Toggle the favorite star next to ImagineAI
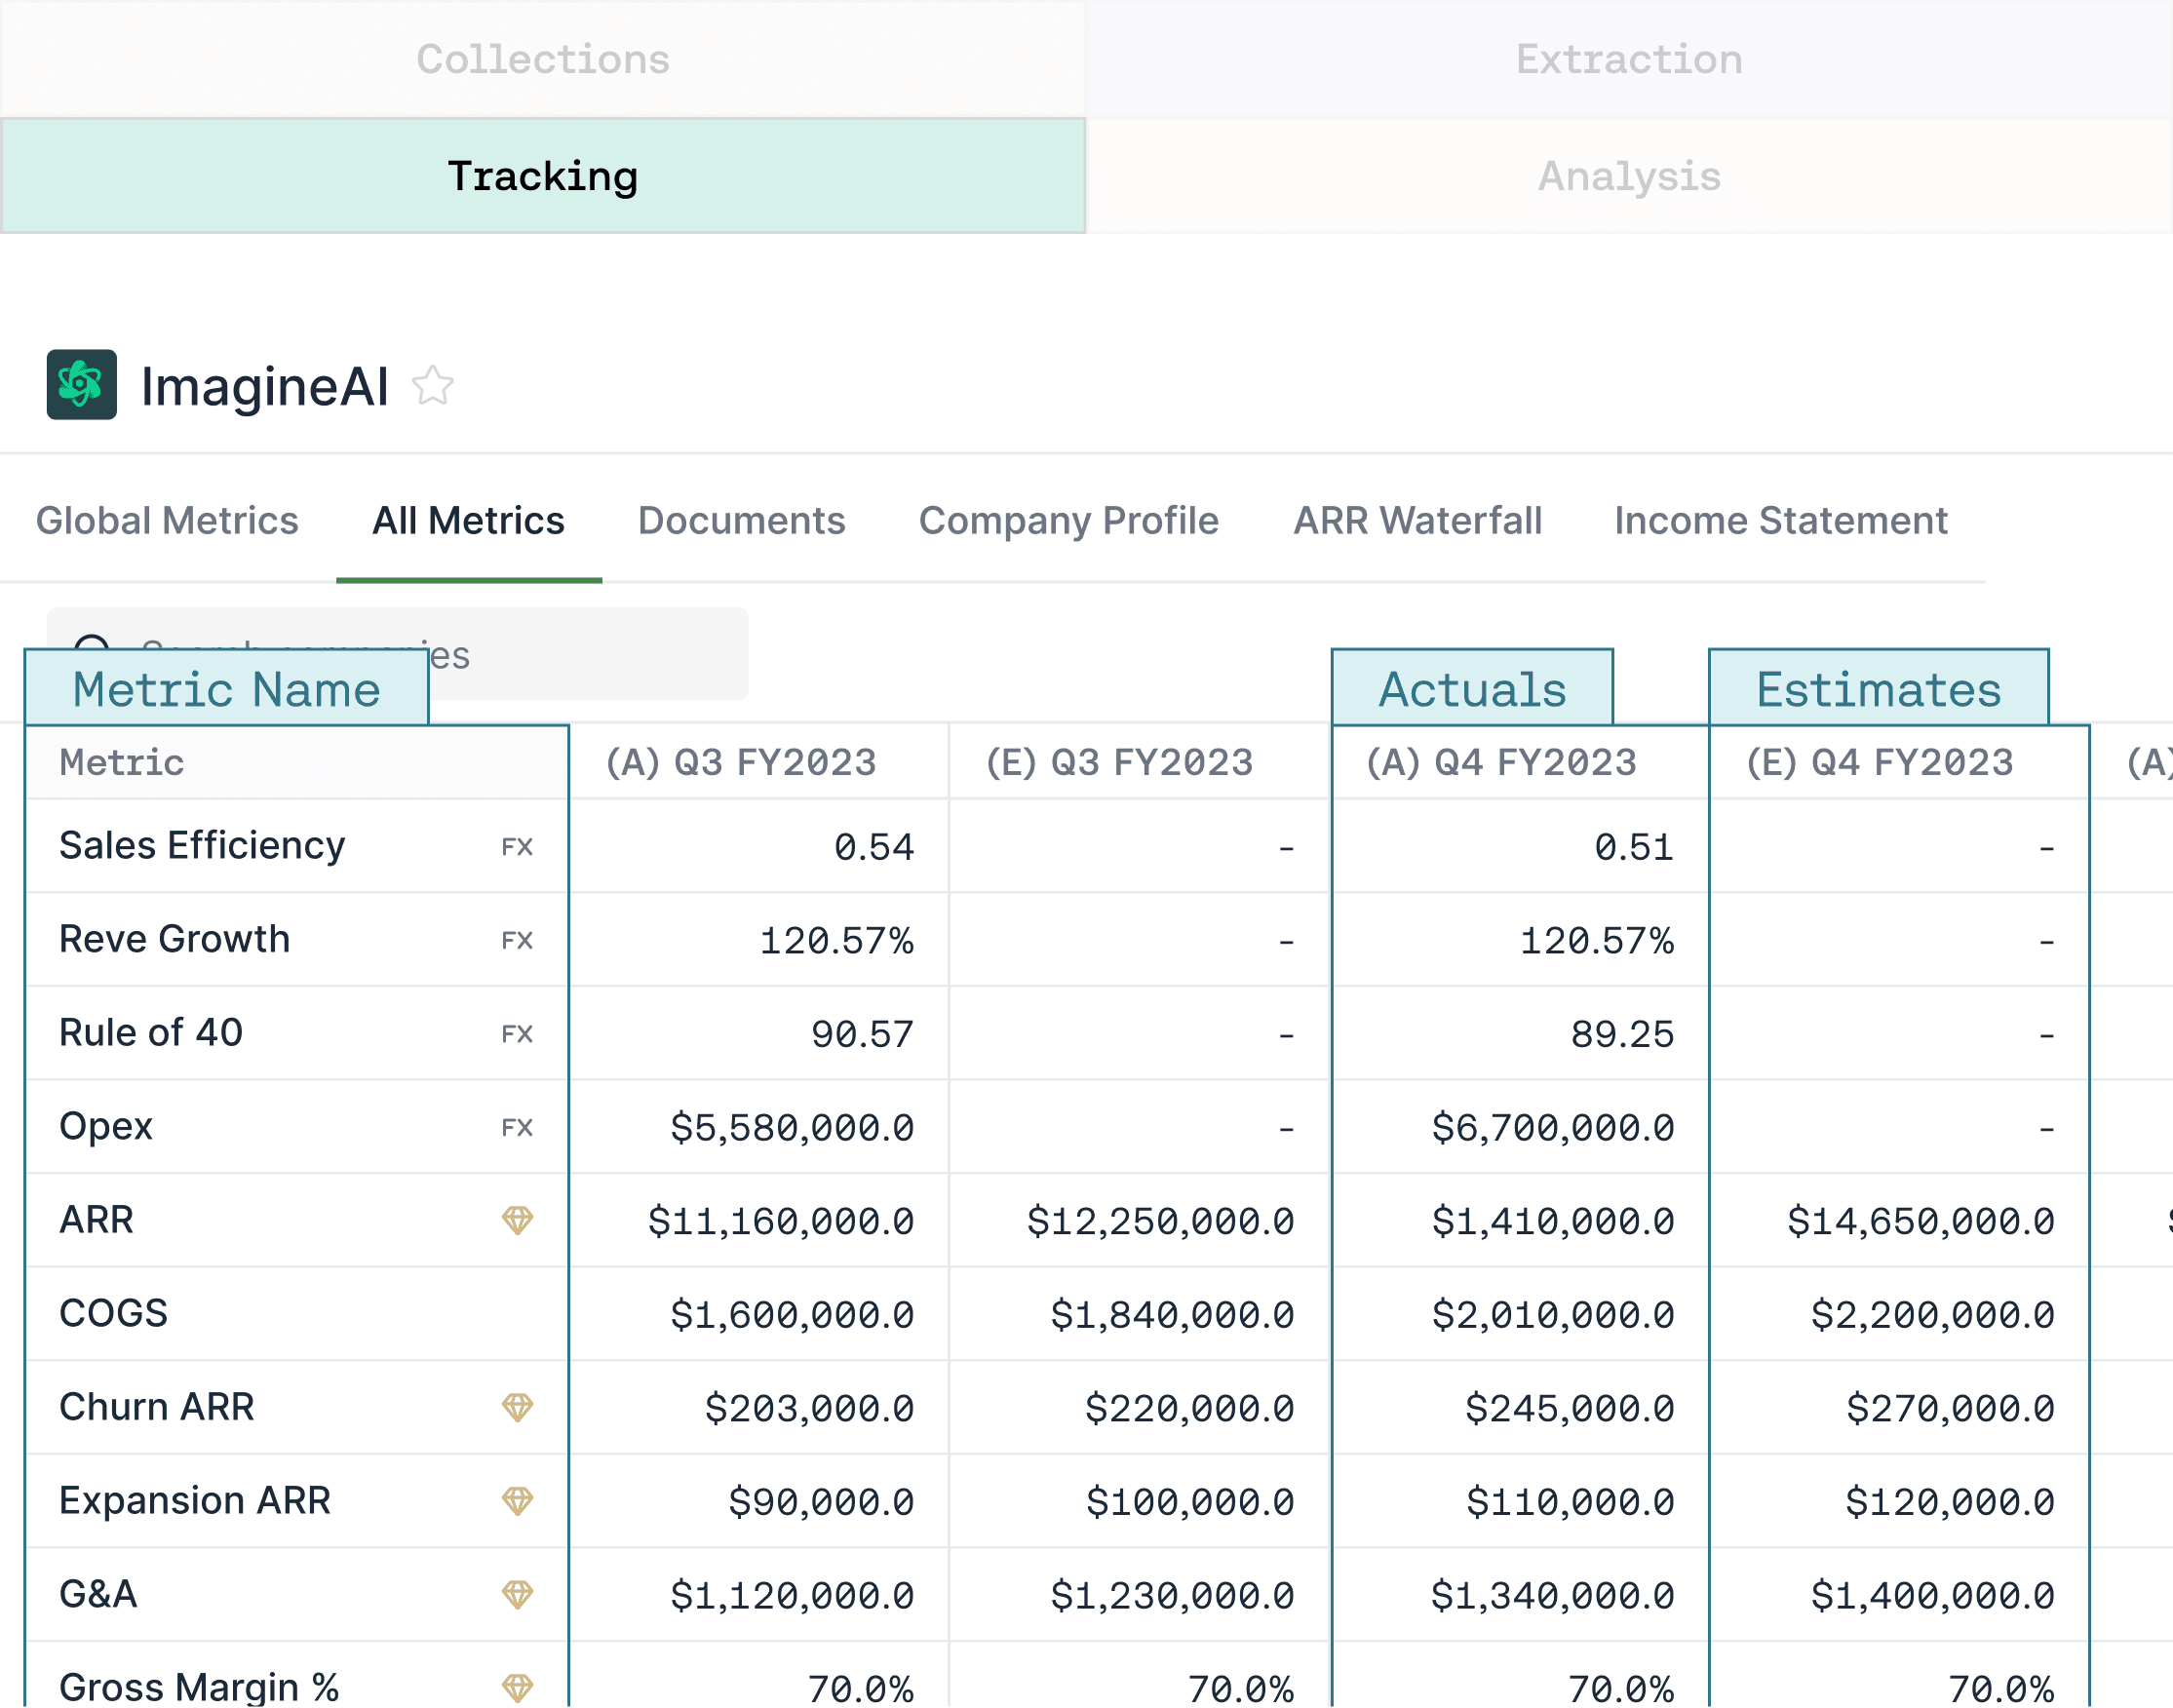 (x=433, y=386)
